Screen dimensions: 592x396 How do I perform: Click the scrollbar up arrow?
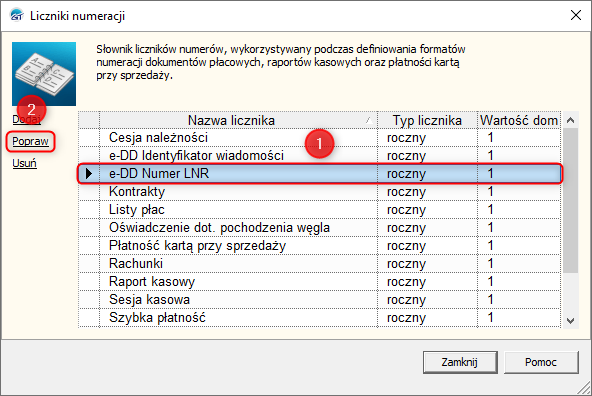coord(570,120)
